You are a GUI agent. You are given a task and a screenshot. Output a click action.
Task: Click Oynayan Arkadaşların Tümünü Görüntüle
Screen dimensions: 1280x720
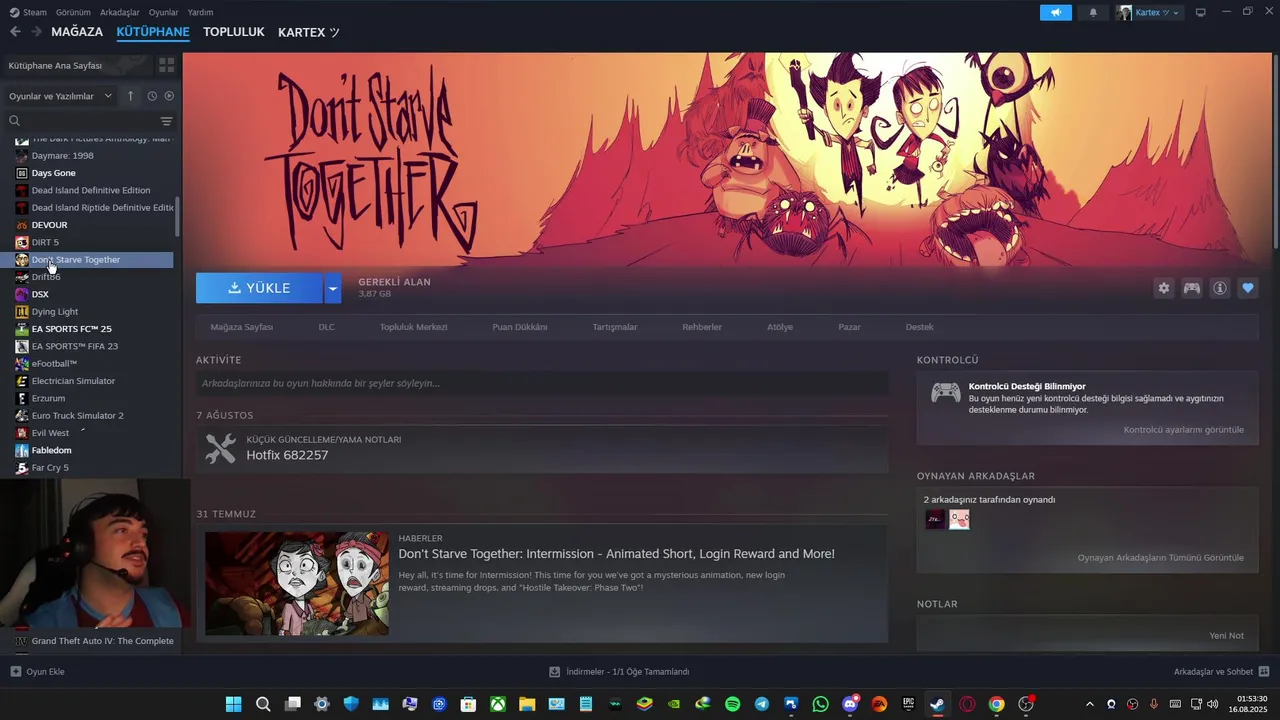click(x=1160, y=558)
